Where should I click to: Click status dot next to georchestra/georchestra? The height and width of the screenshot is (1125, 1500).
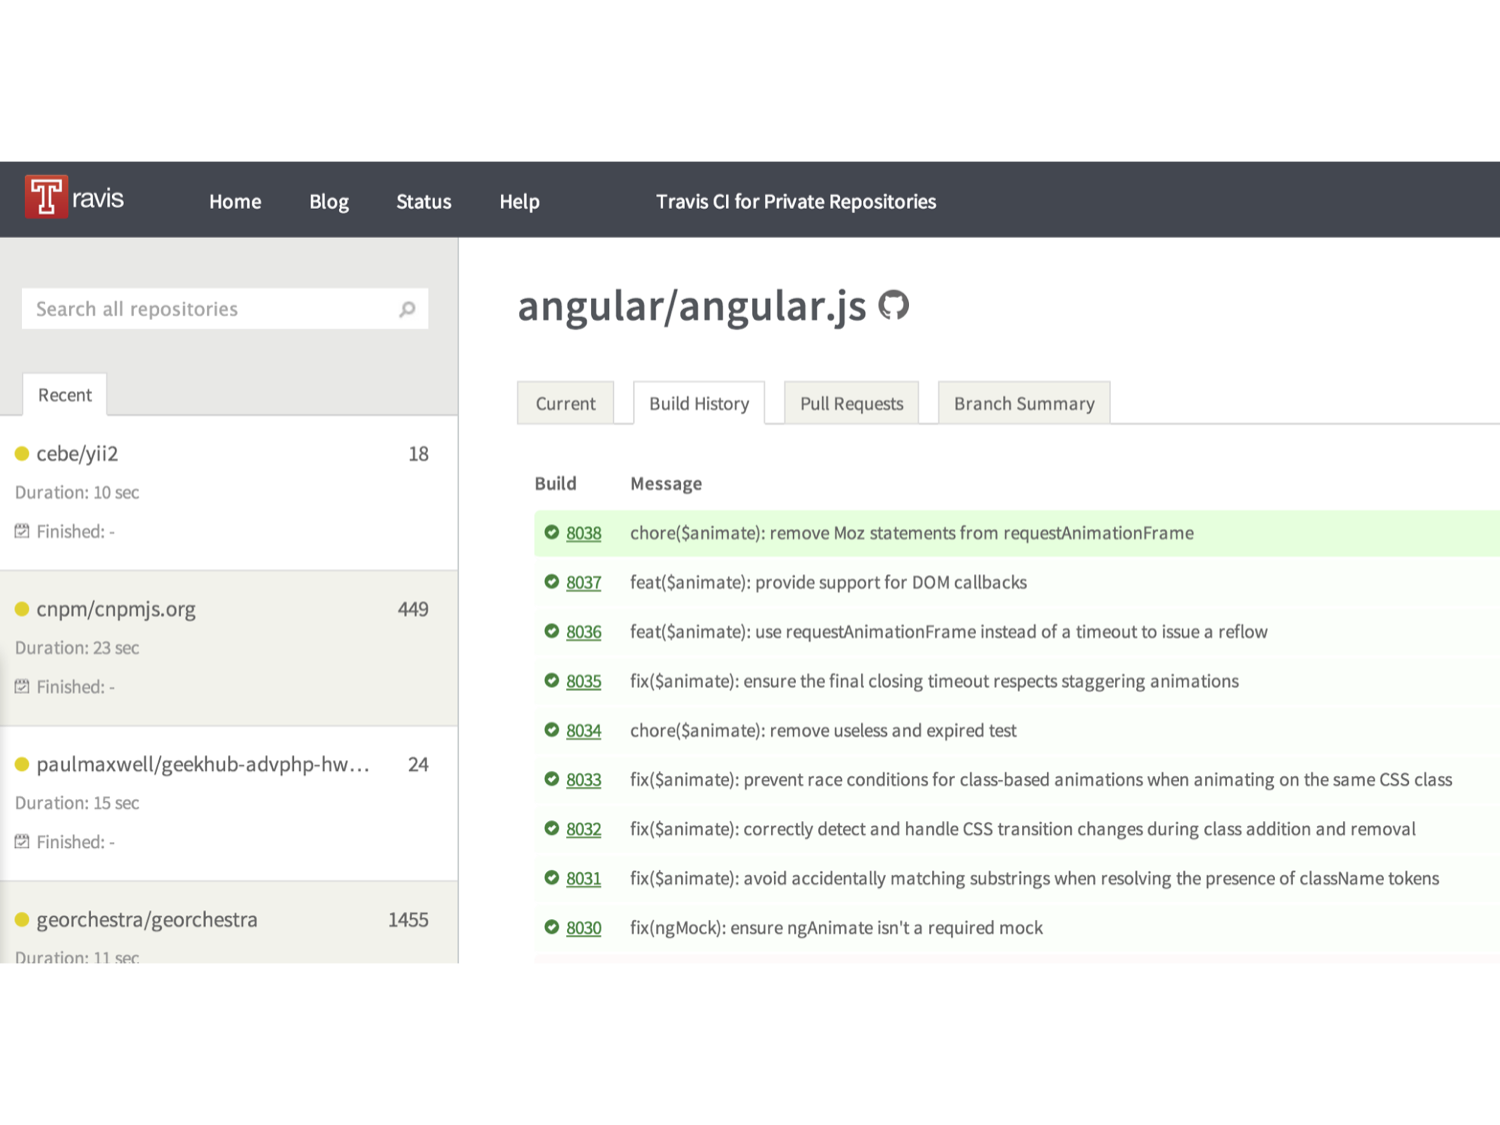coord(22,919)
